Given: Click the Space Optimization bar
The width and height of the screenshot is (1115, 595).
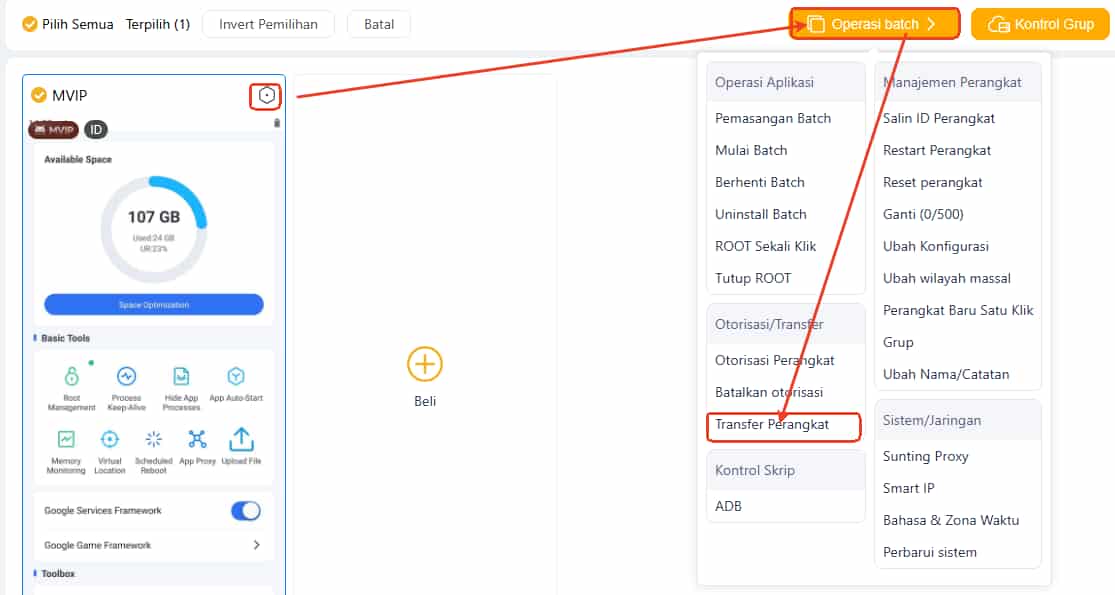Looking at the screenshot, I should tap(154, 304).
